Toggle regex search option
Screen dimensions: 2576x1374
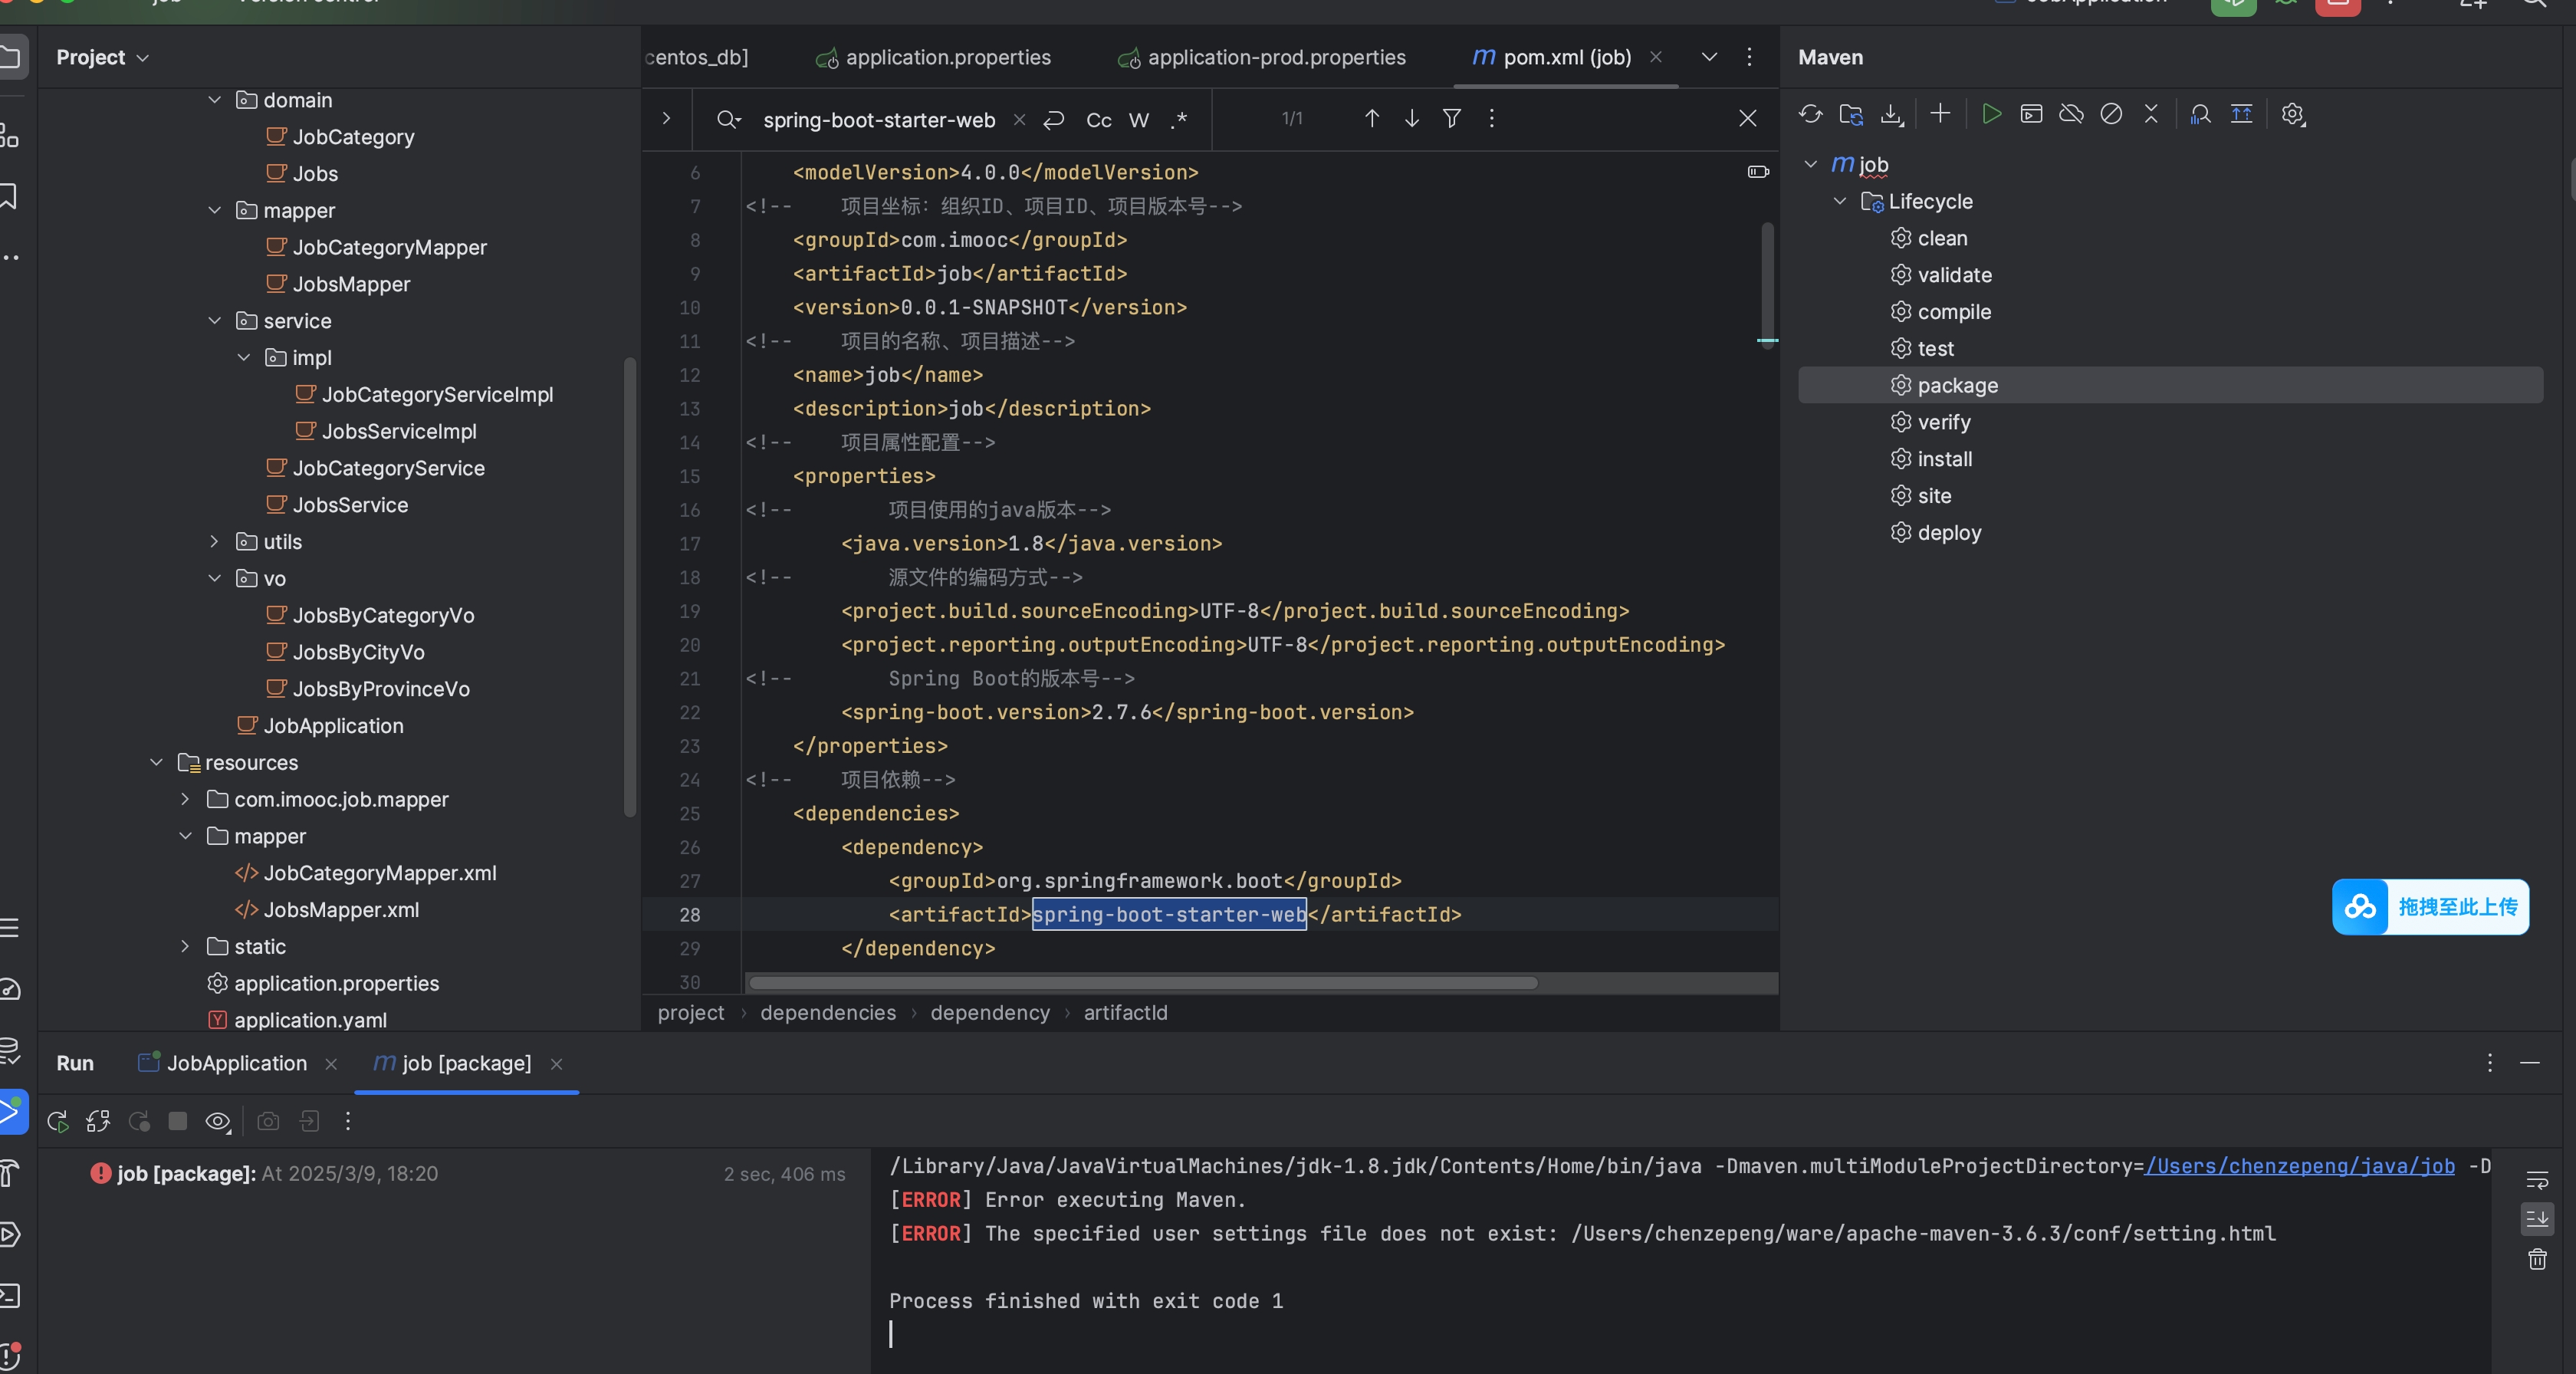pyautogui.click(x=1179, y=120)
